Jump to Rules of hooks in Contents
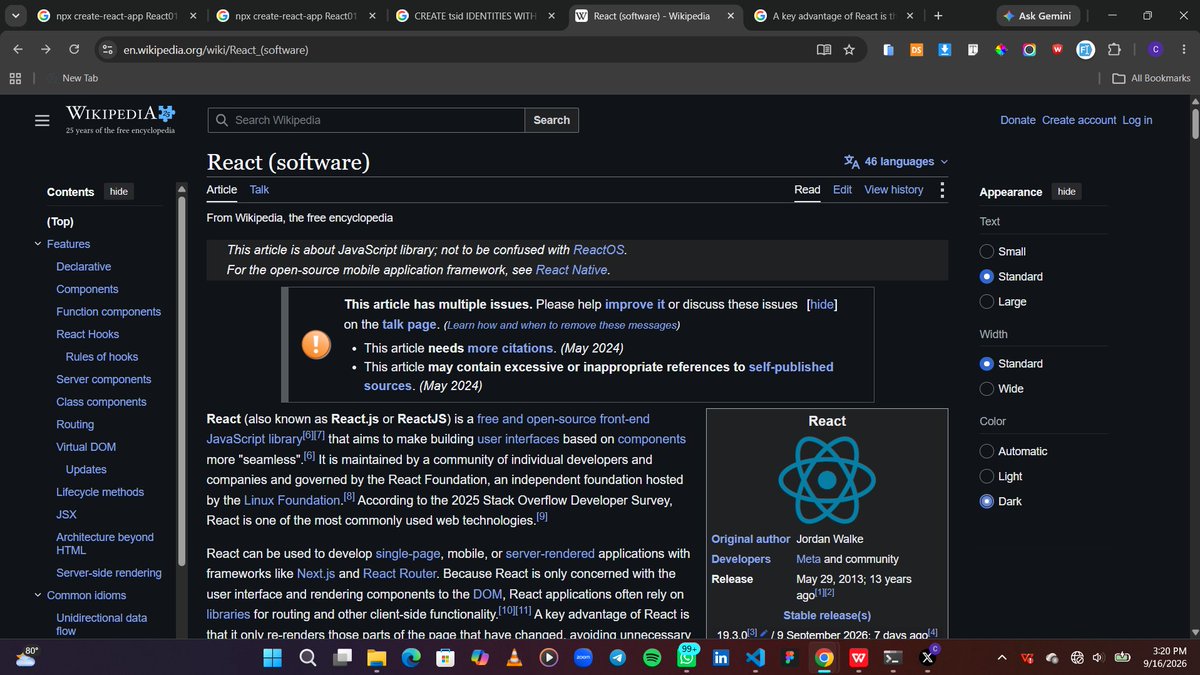The width and height of the screenshot is (1200, 675). point(102,357)
